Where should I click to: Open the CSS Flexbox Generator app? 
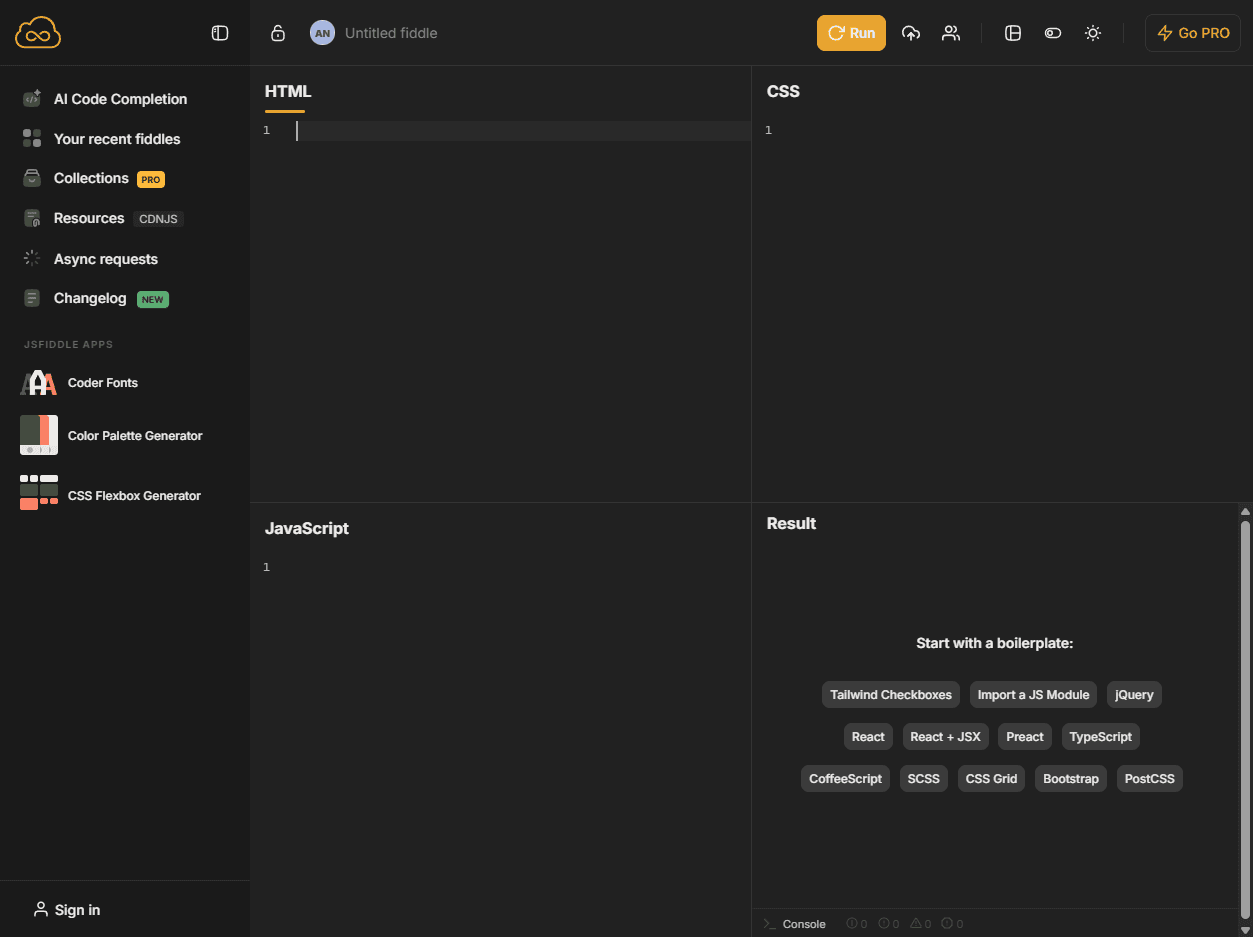tap(134, 496)
